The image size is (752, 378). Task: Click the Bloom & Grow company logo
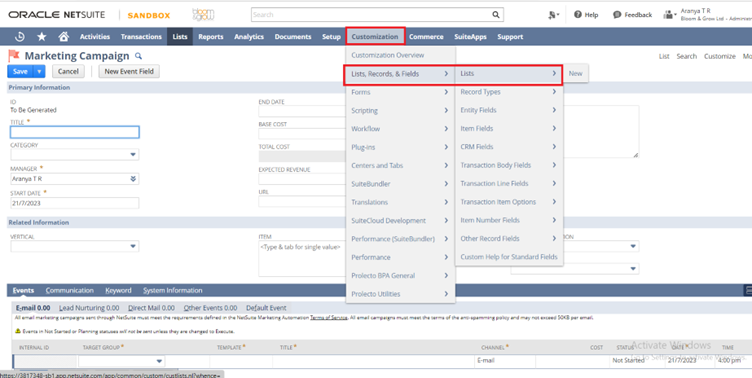pyautogui.click(x=203, y=14)
